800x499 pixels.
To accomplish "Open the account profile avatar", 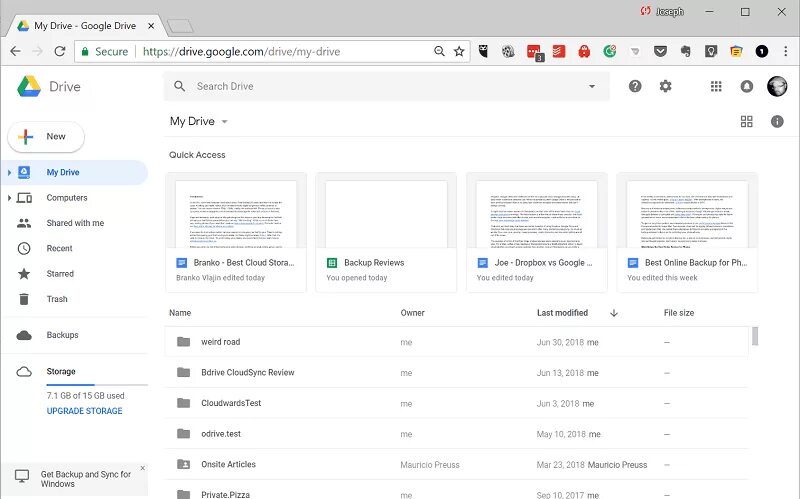I will pos(777,86).
